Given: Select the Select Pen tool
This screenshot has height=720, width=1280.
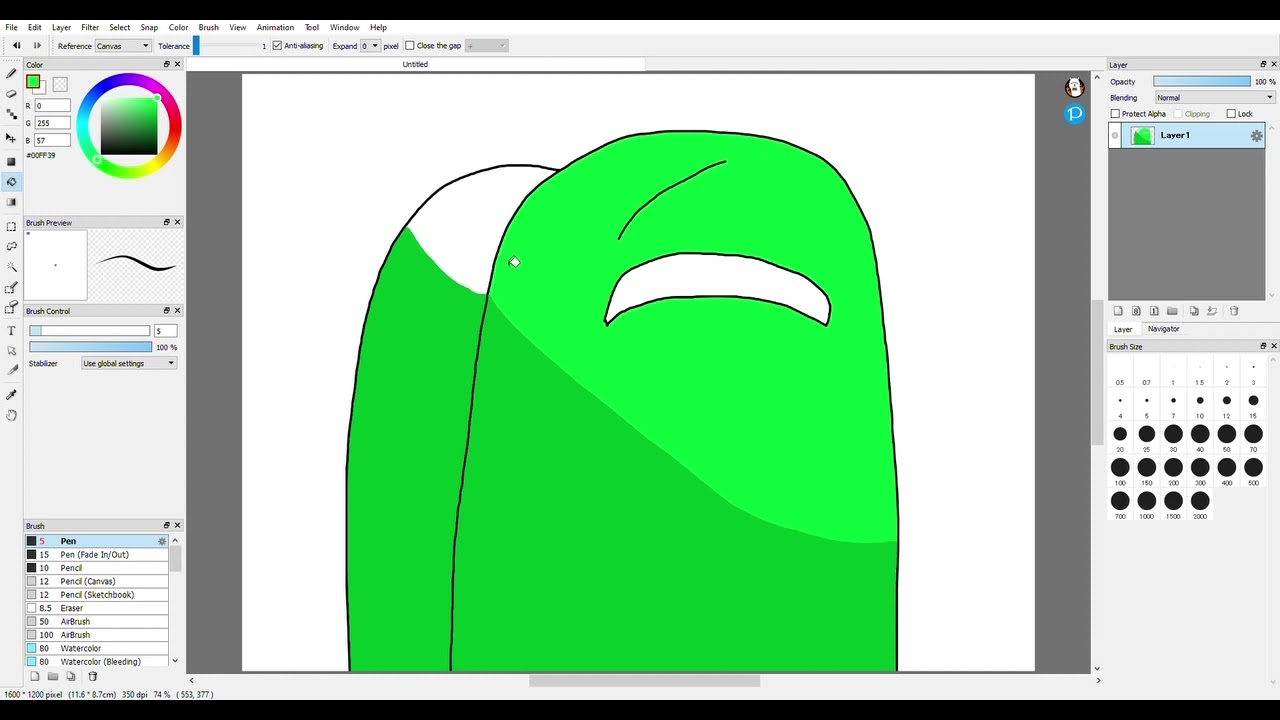Looking at the screenshot, I should (11, 288).
